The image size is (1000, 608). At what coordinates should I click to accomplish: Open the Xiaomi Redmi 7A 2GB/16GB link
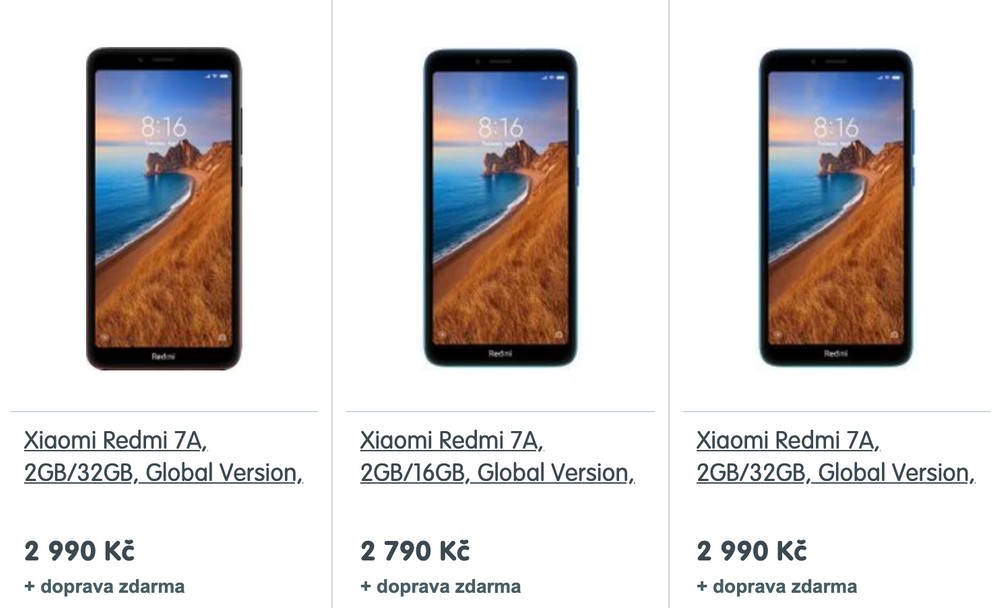tap(497, 456)
